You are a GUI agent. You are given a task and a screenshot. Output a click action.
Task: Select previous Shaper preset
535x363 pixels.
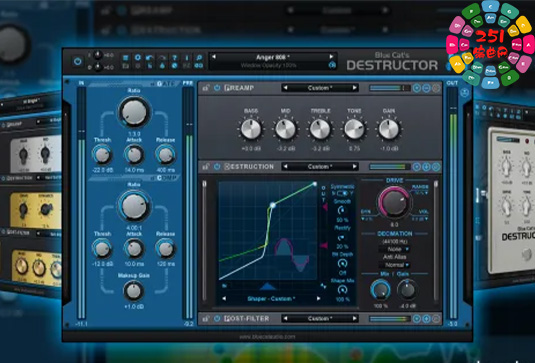(x=224, y=299)
